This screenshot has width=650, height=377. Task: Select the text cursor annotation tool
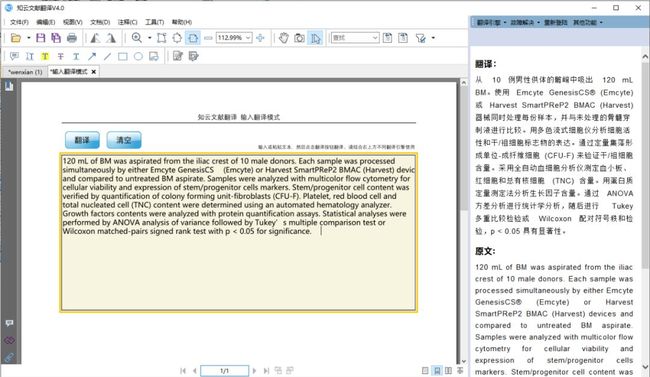(x=29, y=56)
